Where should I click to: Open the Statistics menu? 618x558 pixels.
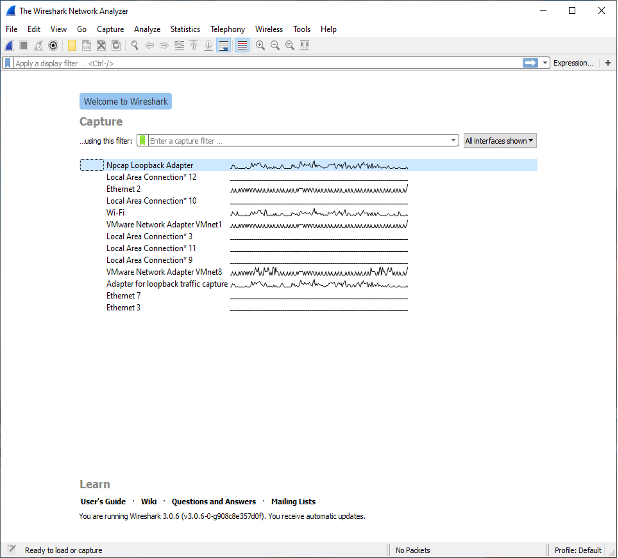click(x=185, y=29)
